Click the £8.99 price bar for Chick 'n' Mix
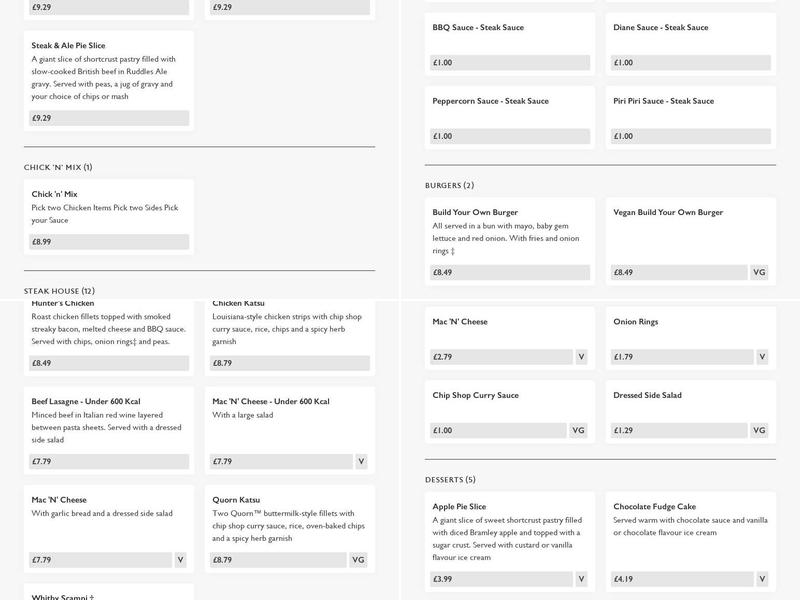 tap(109, 241)
